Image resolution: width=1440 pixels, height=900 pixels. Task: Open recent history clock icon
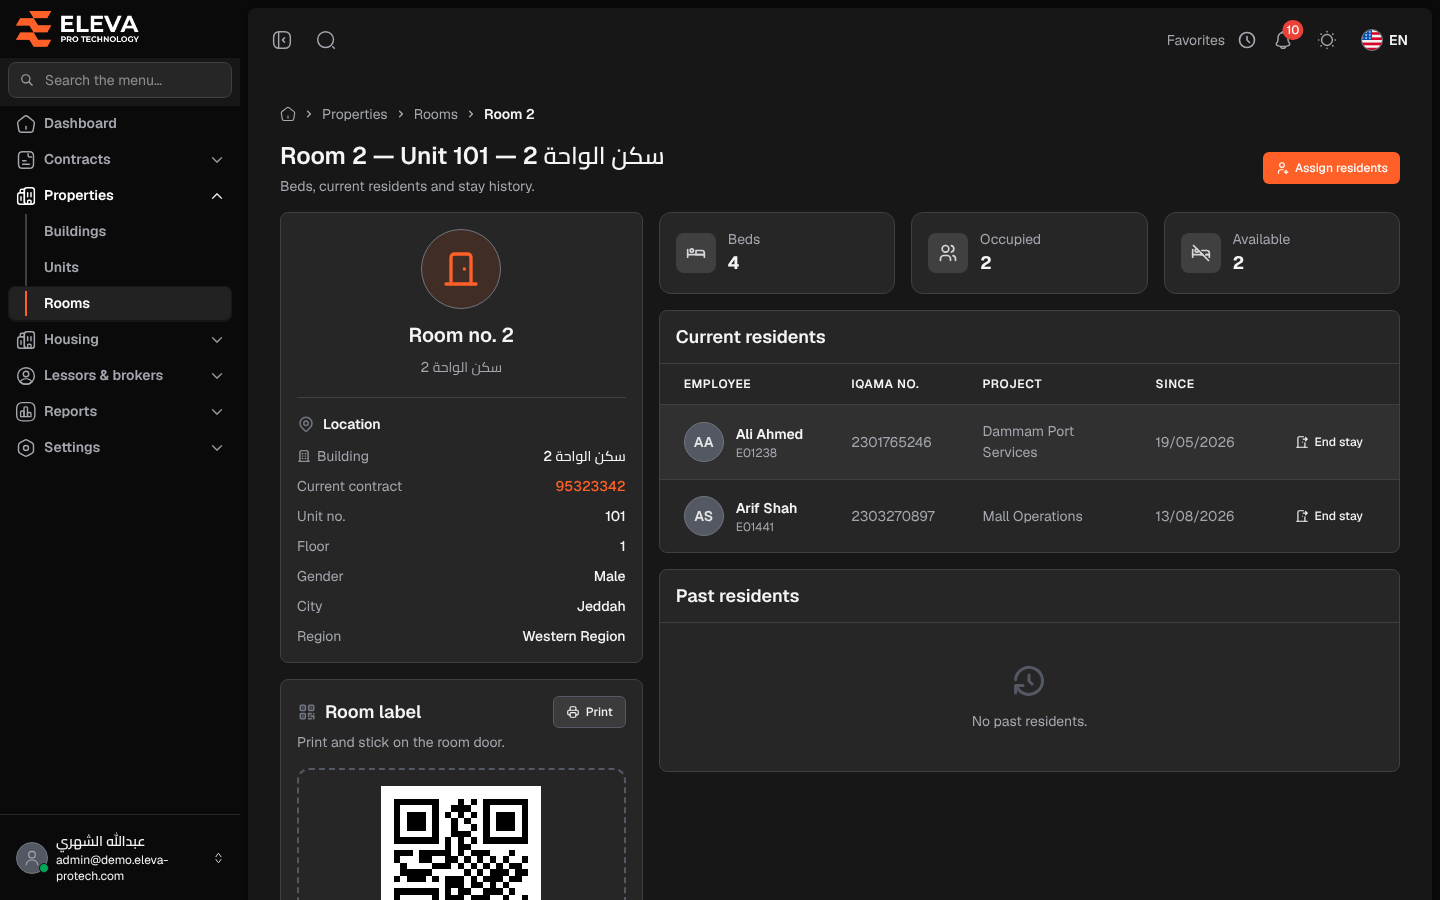point(1247,40)
